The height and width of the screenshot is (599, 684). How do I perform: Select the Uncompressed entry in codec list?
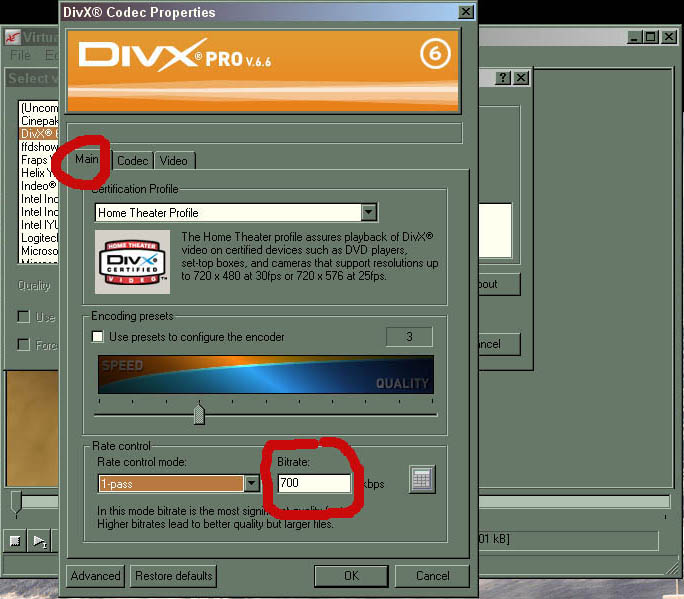click(39, 108)
